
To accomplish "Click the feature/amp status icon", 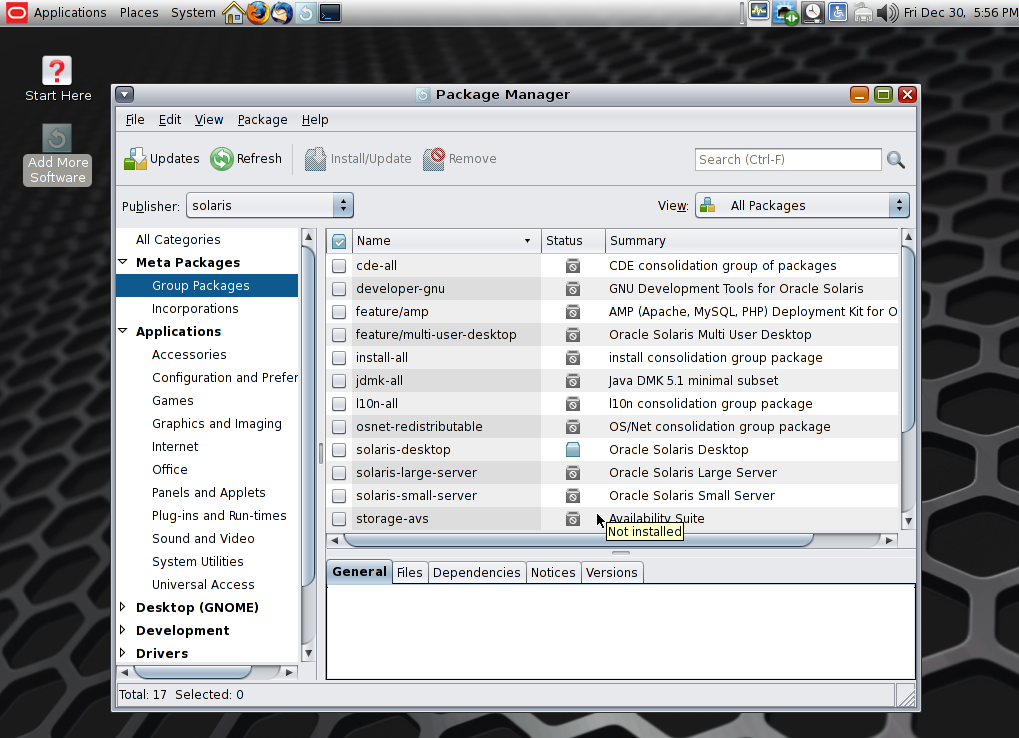I will (x=573, y=312).
